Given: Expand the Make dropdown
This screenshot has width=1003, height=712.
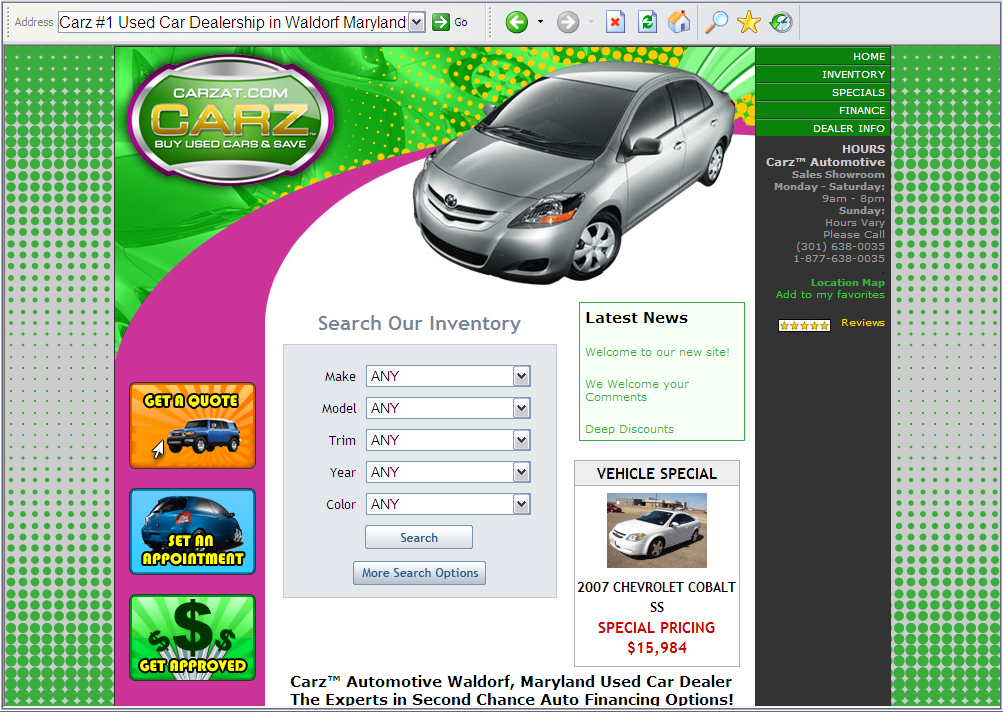Looking at the screenshot, I should tap(521, 376).
